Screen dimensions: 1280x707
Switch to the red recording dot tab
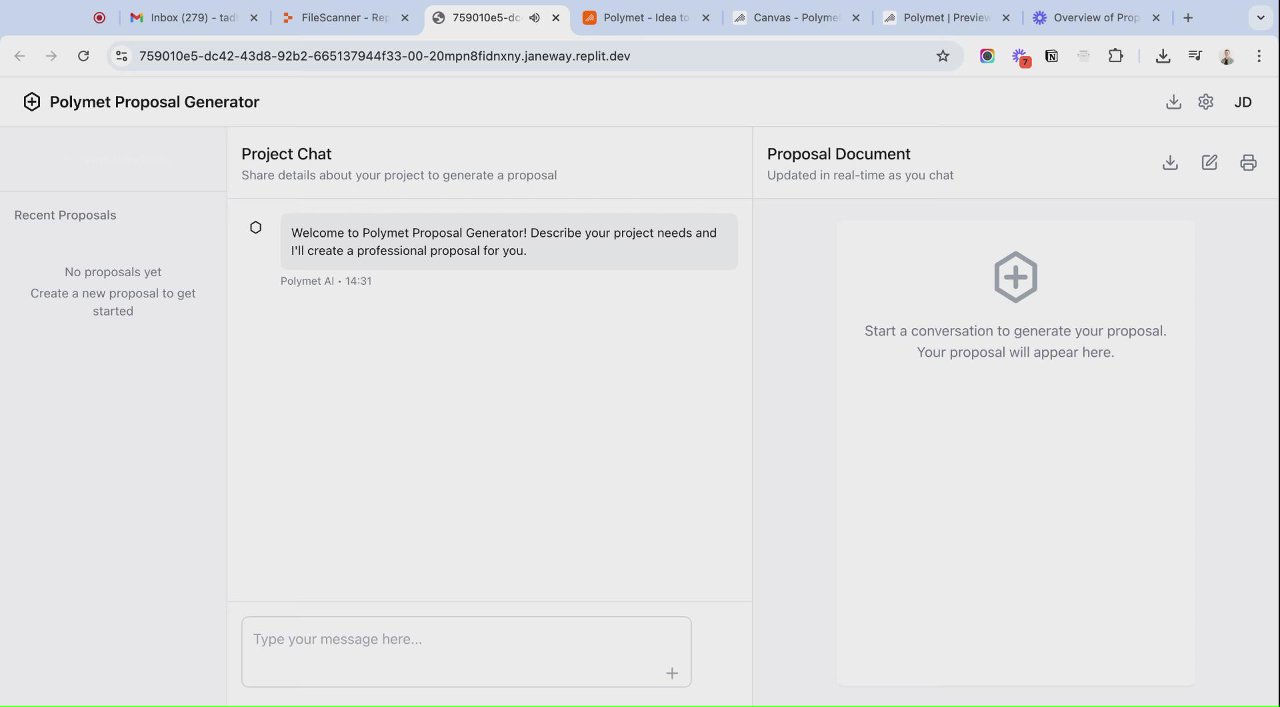99,18
